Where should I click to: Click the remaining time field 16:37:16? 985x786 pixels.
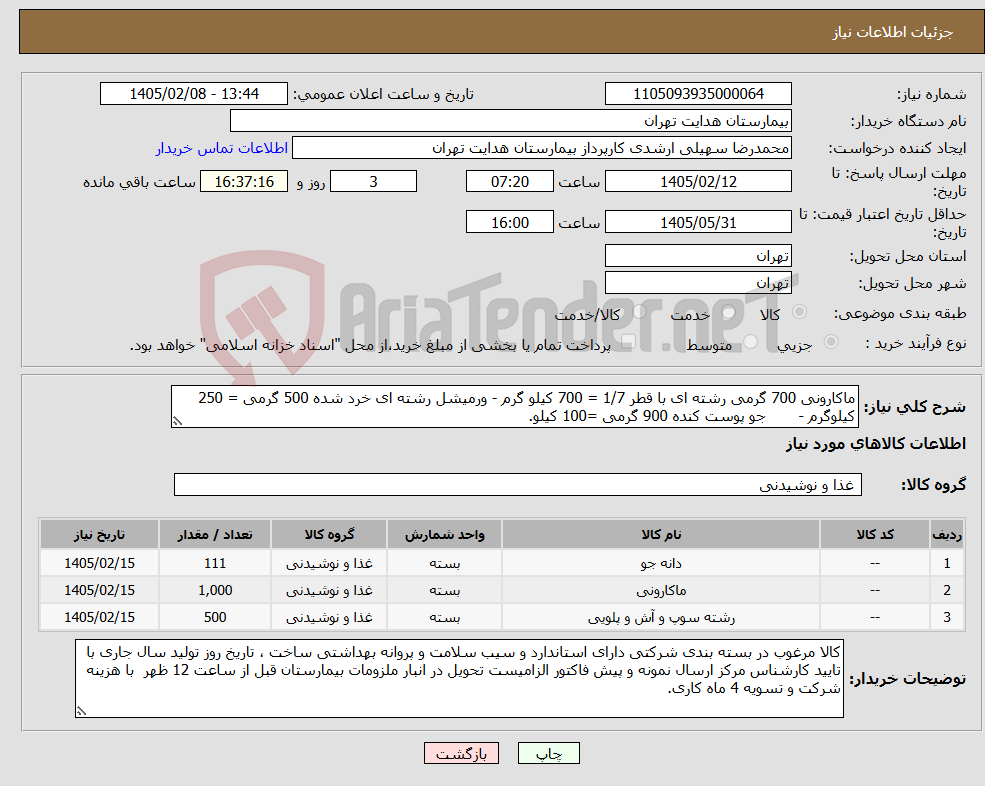point(244,182)
